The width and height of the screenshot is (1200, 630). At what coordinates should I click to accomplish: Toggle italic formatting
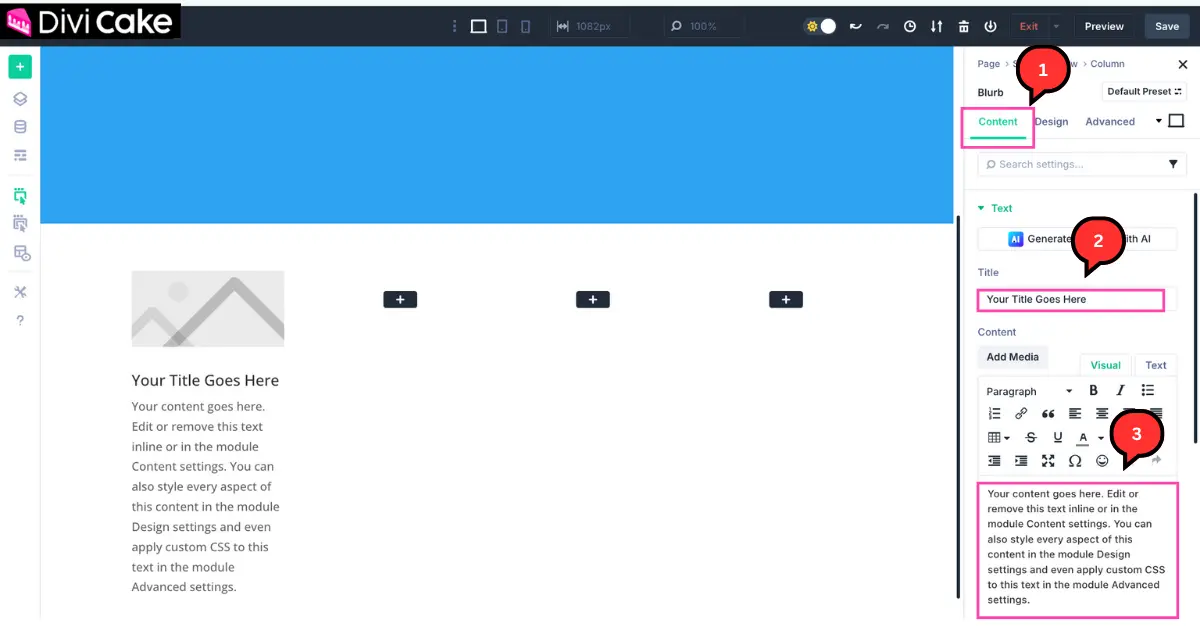click(x=1121, y=391)
